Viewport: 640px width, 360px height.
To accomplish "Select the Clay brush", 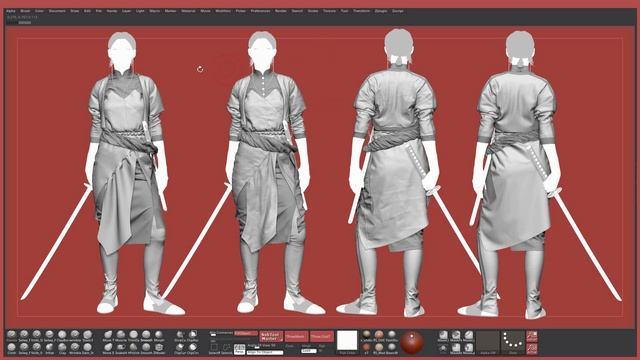I will click(x=62, y=348).
